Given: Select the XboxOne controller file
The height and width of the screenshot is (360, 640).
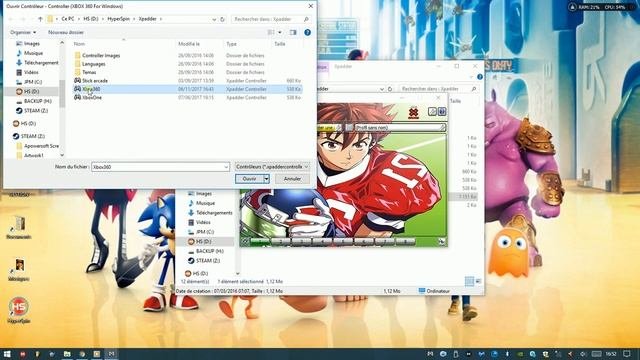Looking at the screenshot, I should (92, 98).
